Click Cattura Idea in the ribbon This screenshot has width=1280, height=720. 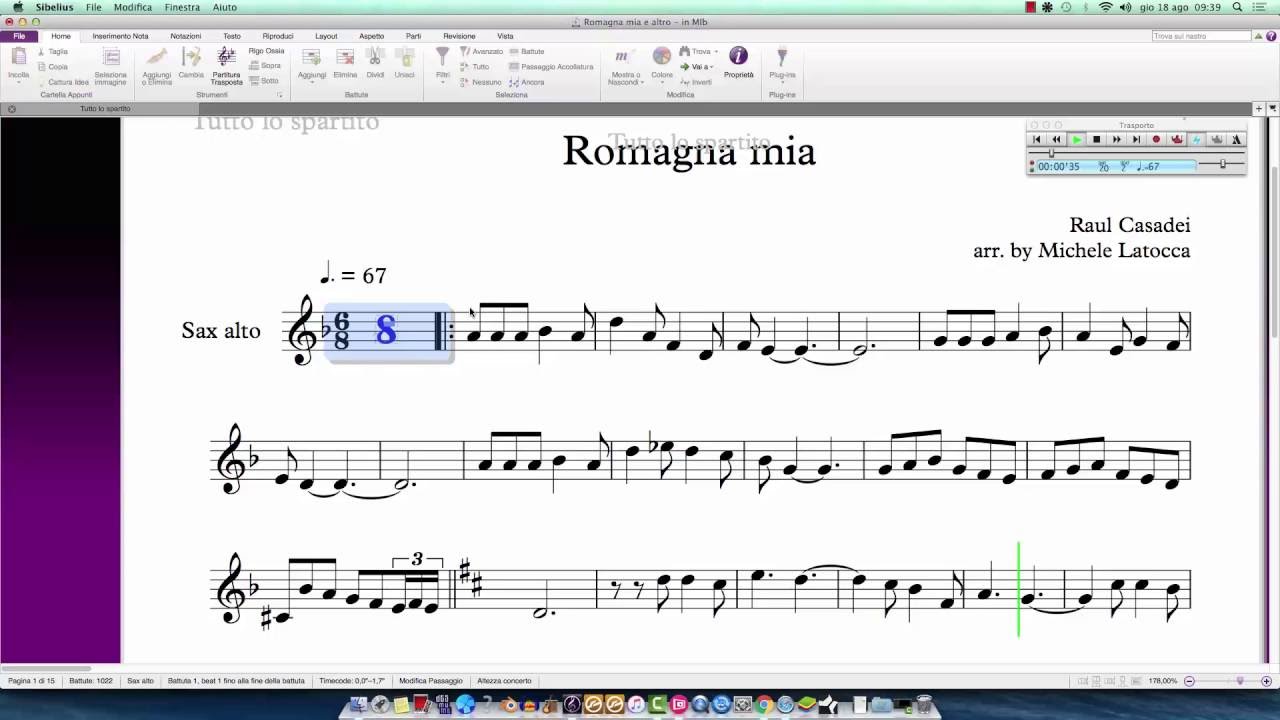(63, 82)
